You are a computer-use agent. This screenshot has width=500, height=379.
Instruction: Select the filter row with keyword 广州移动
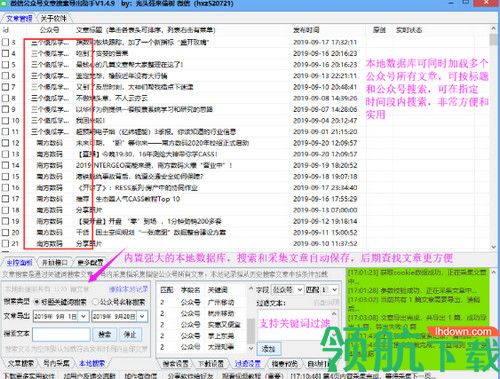pos(203,302)
